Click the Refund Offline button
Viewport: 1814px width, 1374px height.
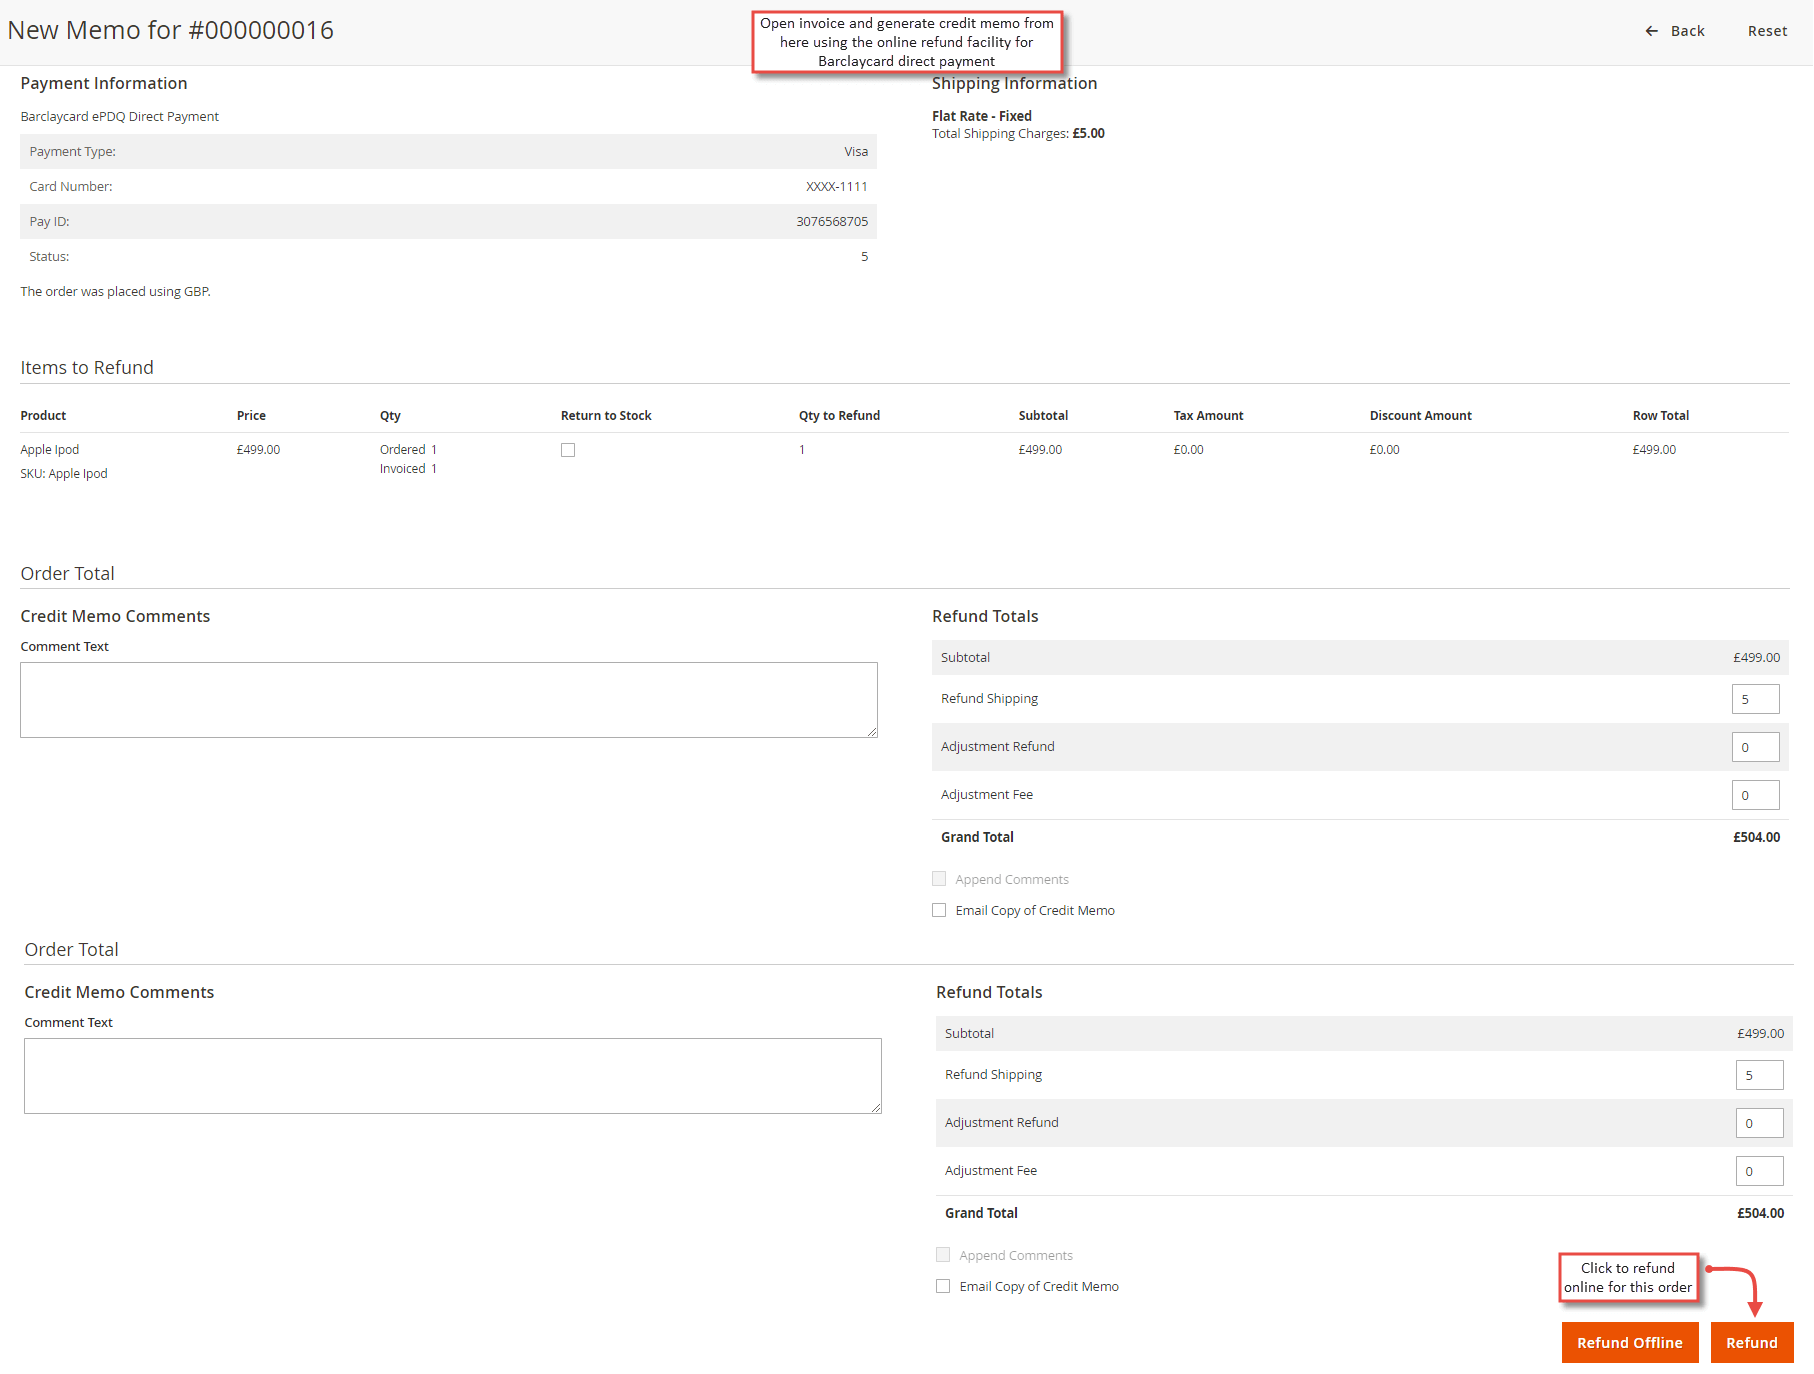[x=1629, y=1342]
